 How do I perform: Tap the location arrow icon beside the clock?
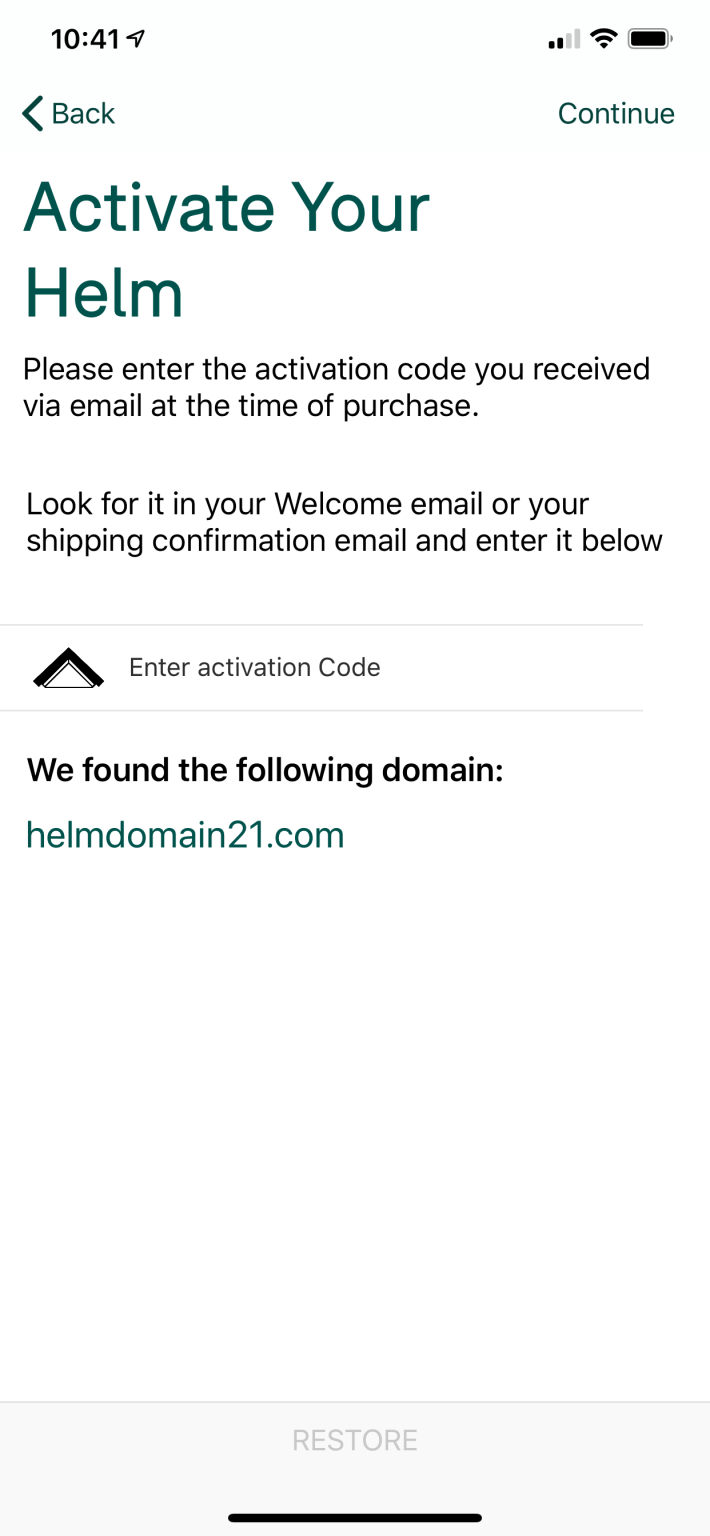coord(133,38)
